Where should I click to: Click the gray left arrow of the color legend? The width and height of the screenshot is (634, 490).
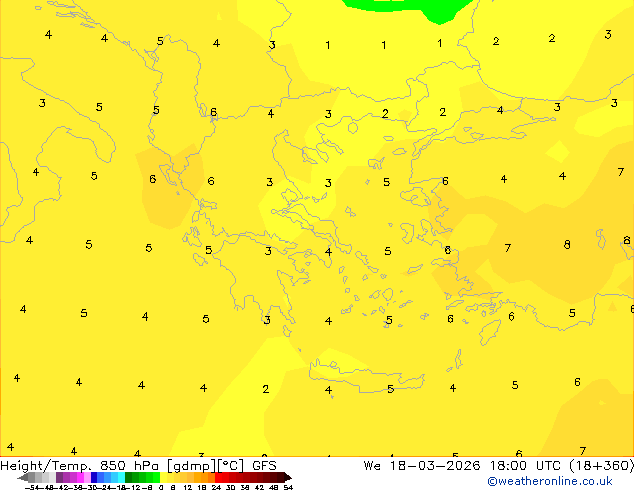[x=23, y=478]
